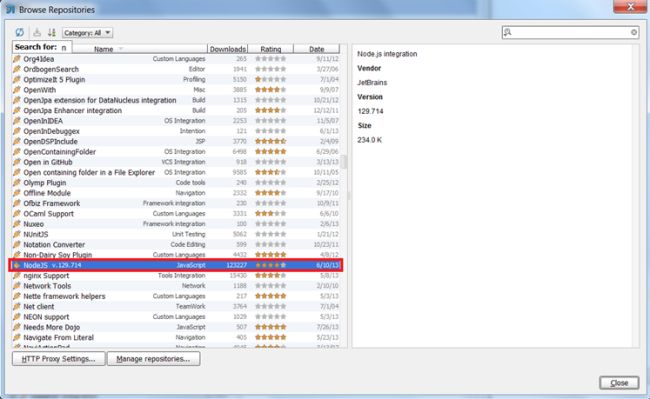Viewport: 650px width, 399px height.
Task: Select the Nette framework helpers row
Action: (x=176, y=296)
